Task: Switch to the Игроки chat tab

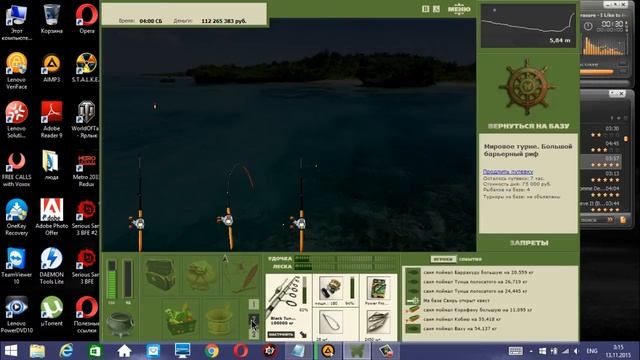Action: click(x=442, y=259)
